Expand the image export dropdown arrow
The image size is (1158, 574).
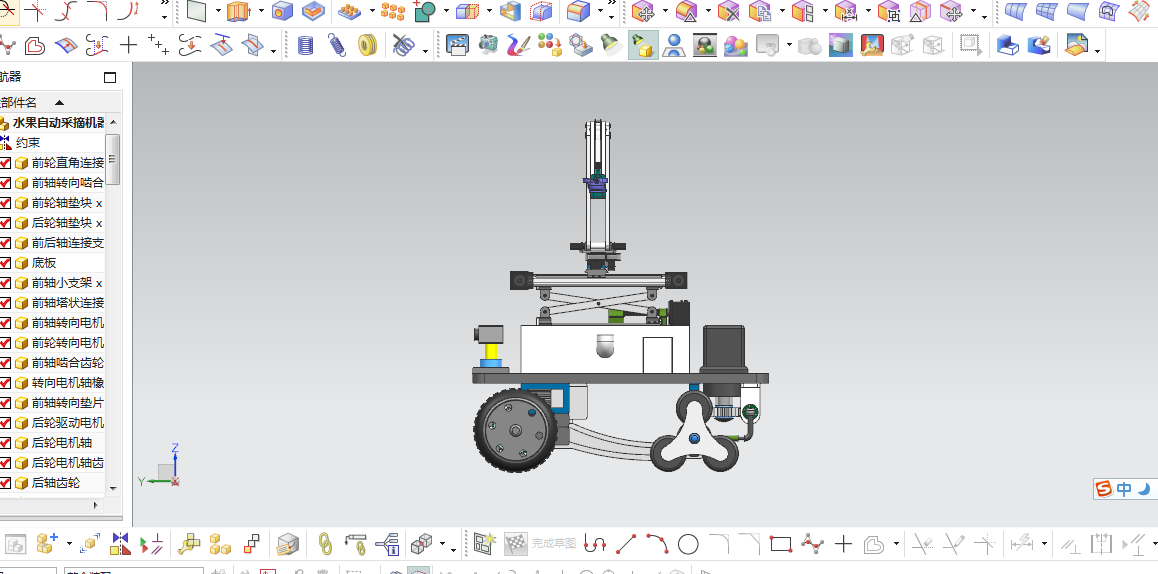[1098, 51]
